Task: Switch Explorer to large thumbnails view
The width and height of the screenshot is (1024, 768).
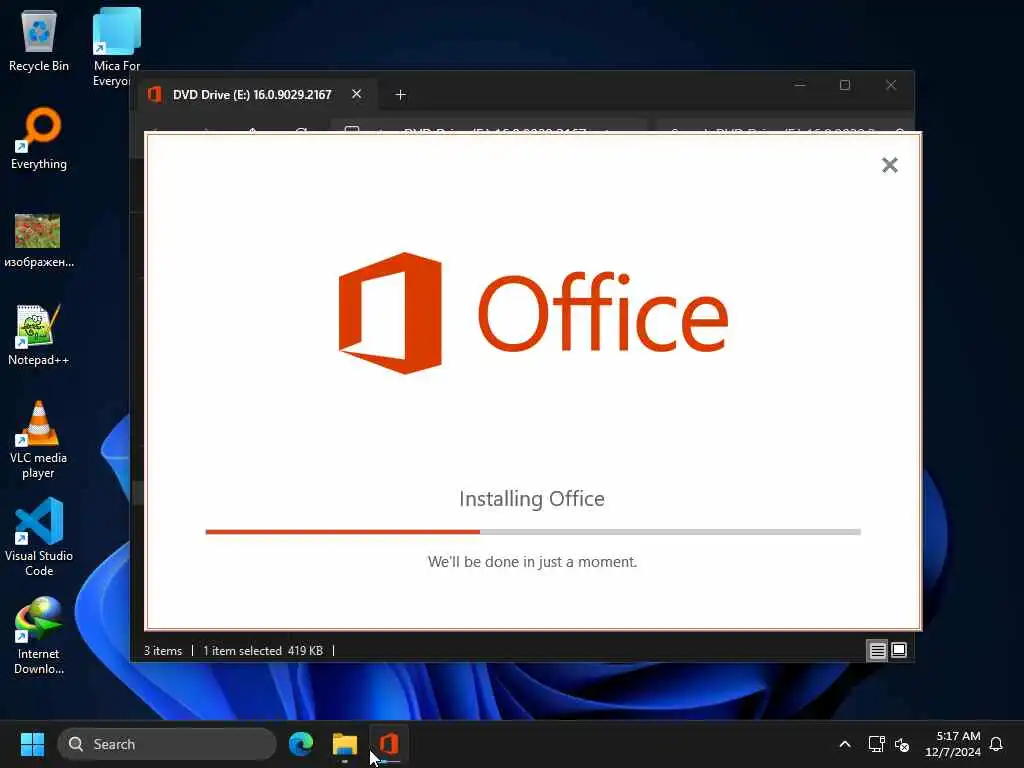Action: click(x=899, y=650)
